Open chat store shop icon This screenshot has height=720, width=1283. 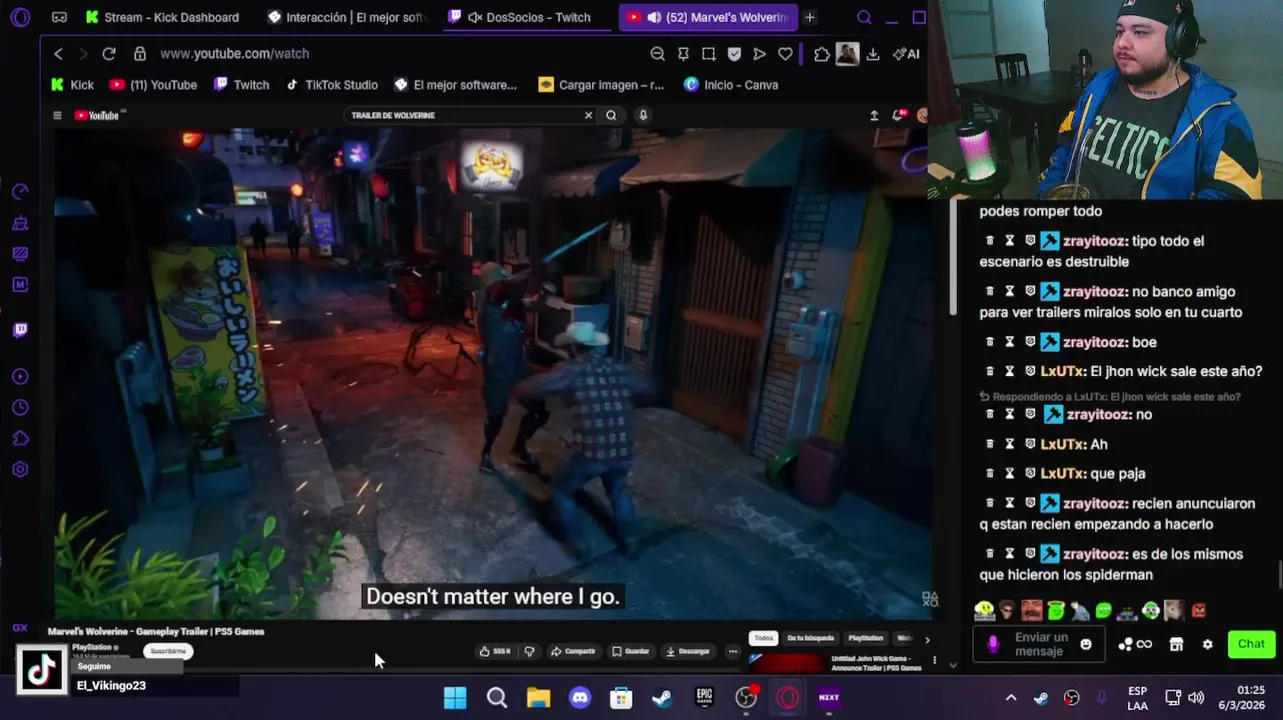[1176, 644]
